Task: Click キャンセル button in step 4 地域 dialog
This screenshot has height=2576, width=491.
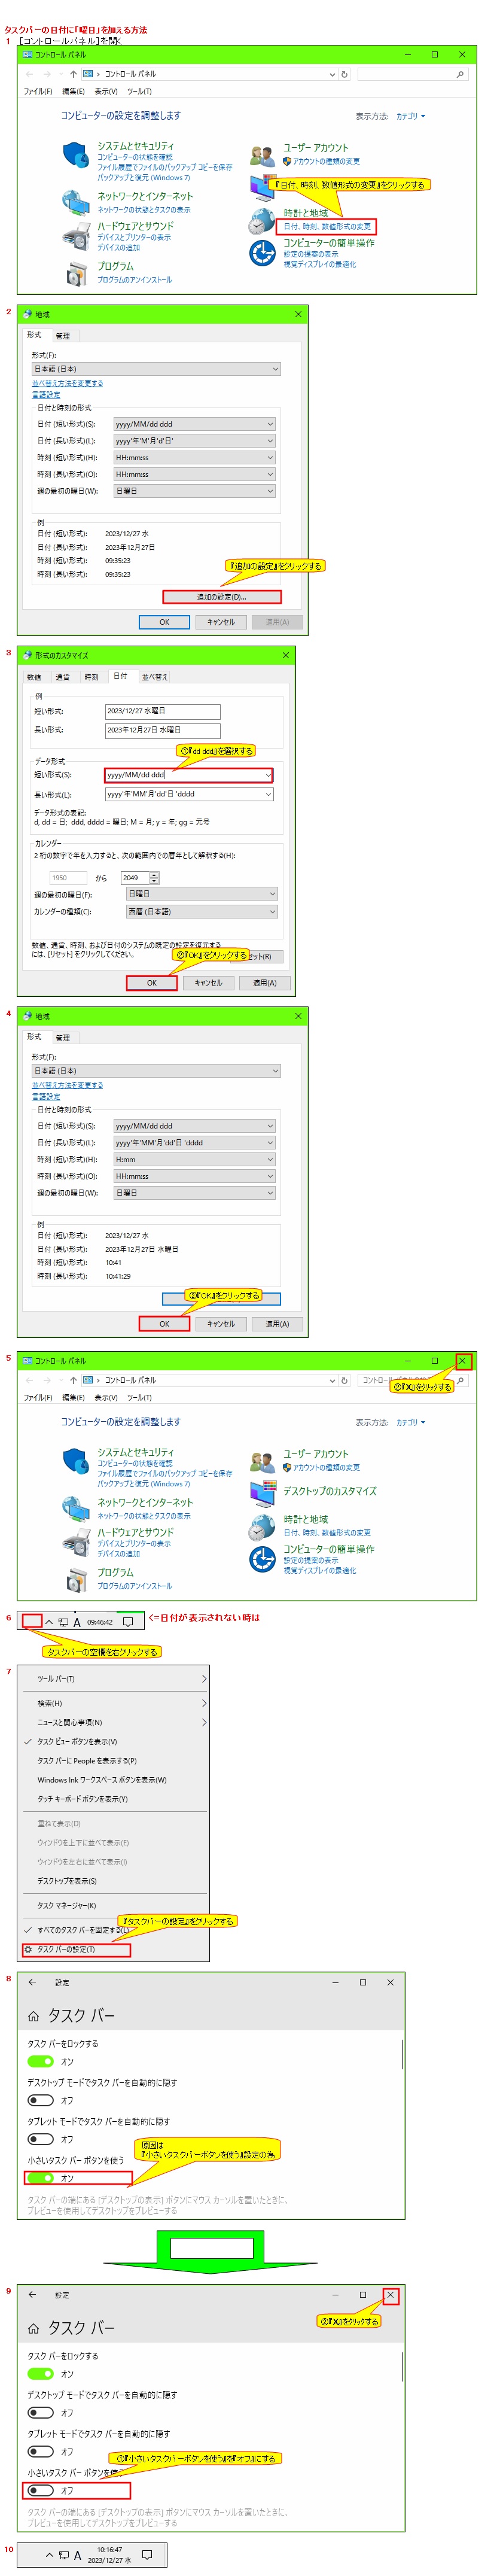Action: (221, 1324)
